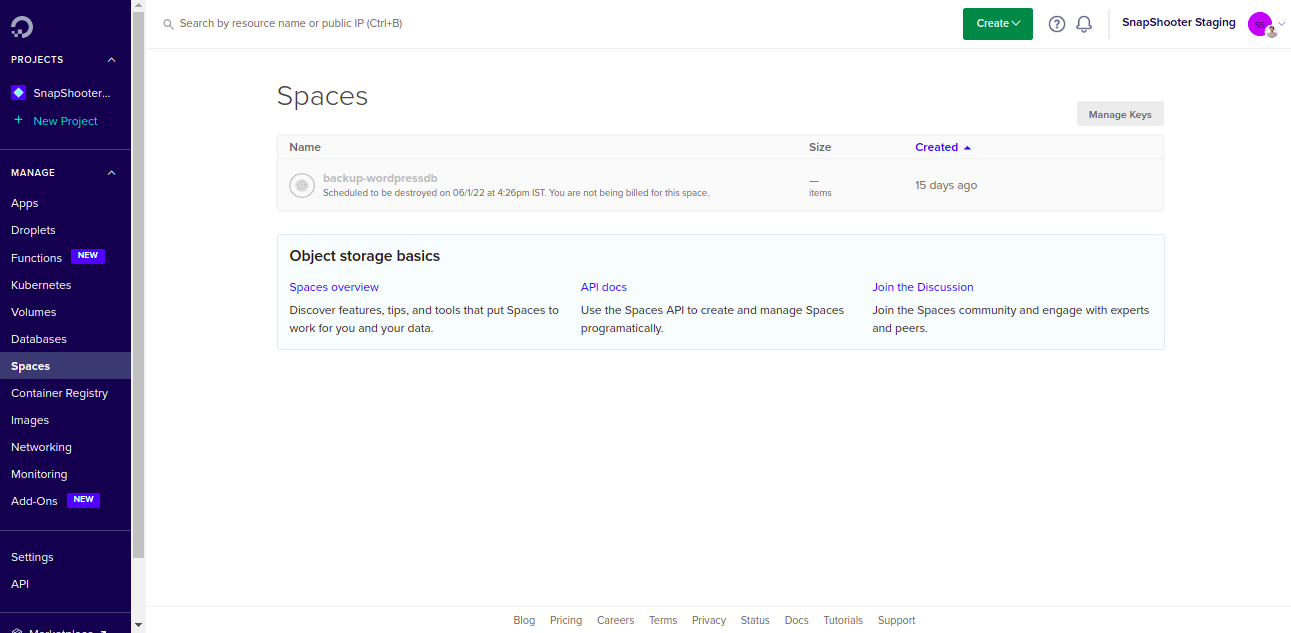Collapse the Projects section
This screenshot has width=1291, height=633.
[112, 60]
